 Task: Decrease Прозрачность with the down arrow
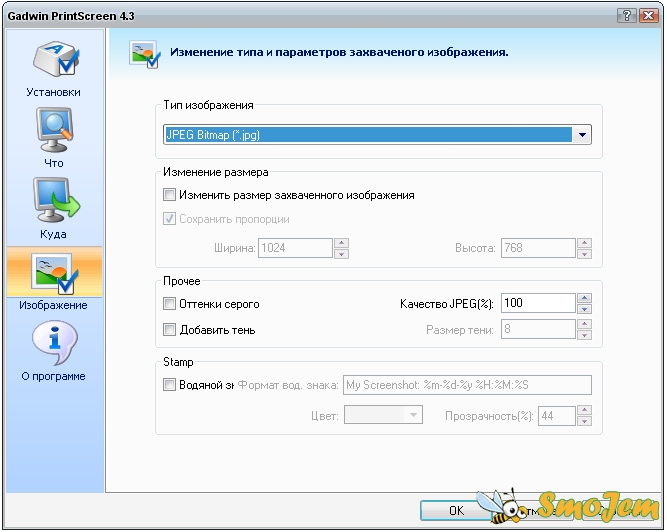584,421
